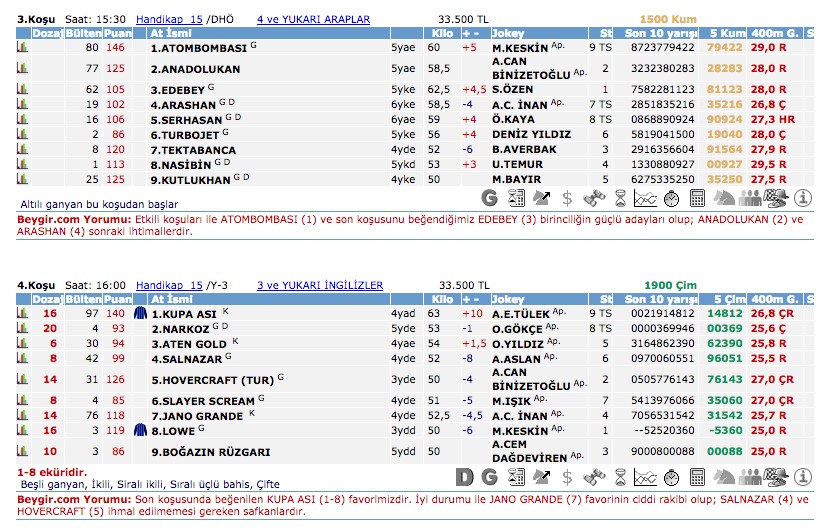
Task: Click the binoculars icon in race 3 toolbar
Action: coord(594,198)
